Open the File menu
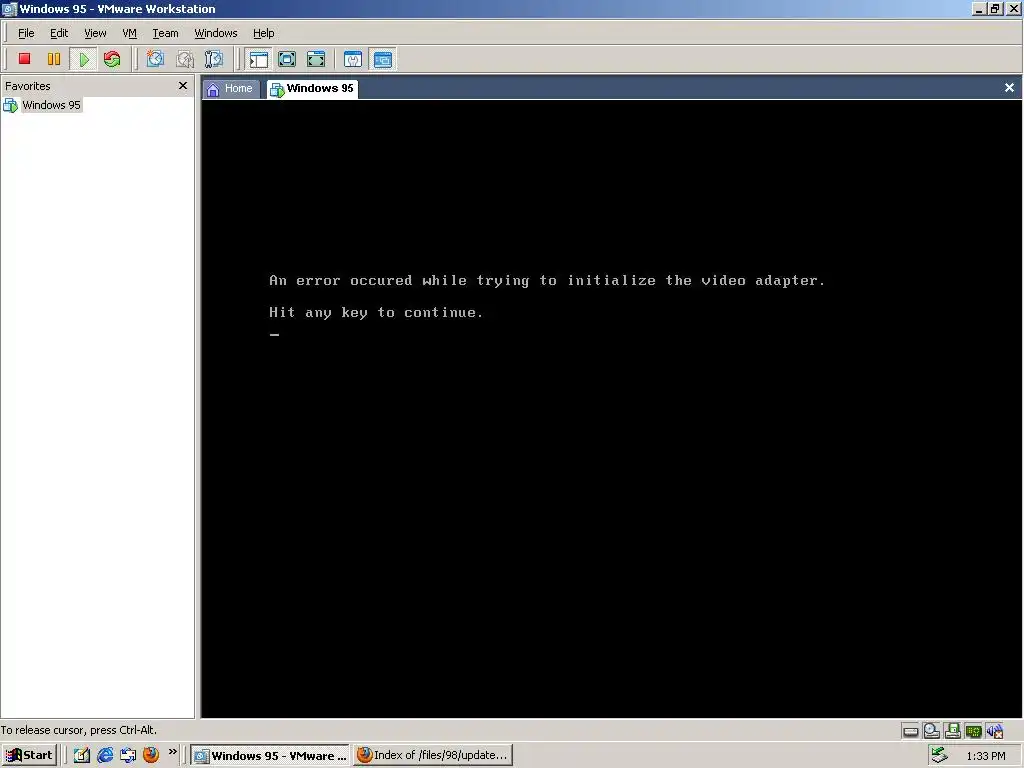Screen dimensions: 1024x768 26,33
